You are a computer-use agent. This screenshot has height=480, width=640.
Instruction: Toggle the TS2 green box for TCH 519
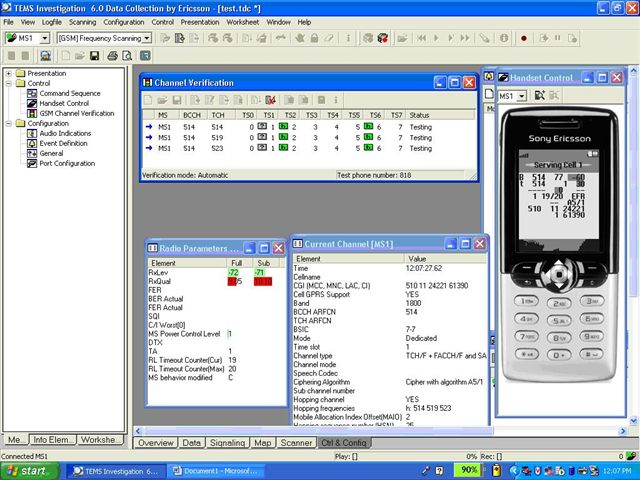pos(283,138)
